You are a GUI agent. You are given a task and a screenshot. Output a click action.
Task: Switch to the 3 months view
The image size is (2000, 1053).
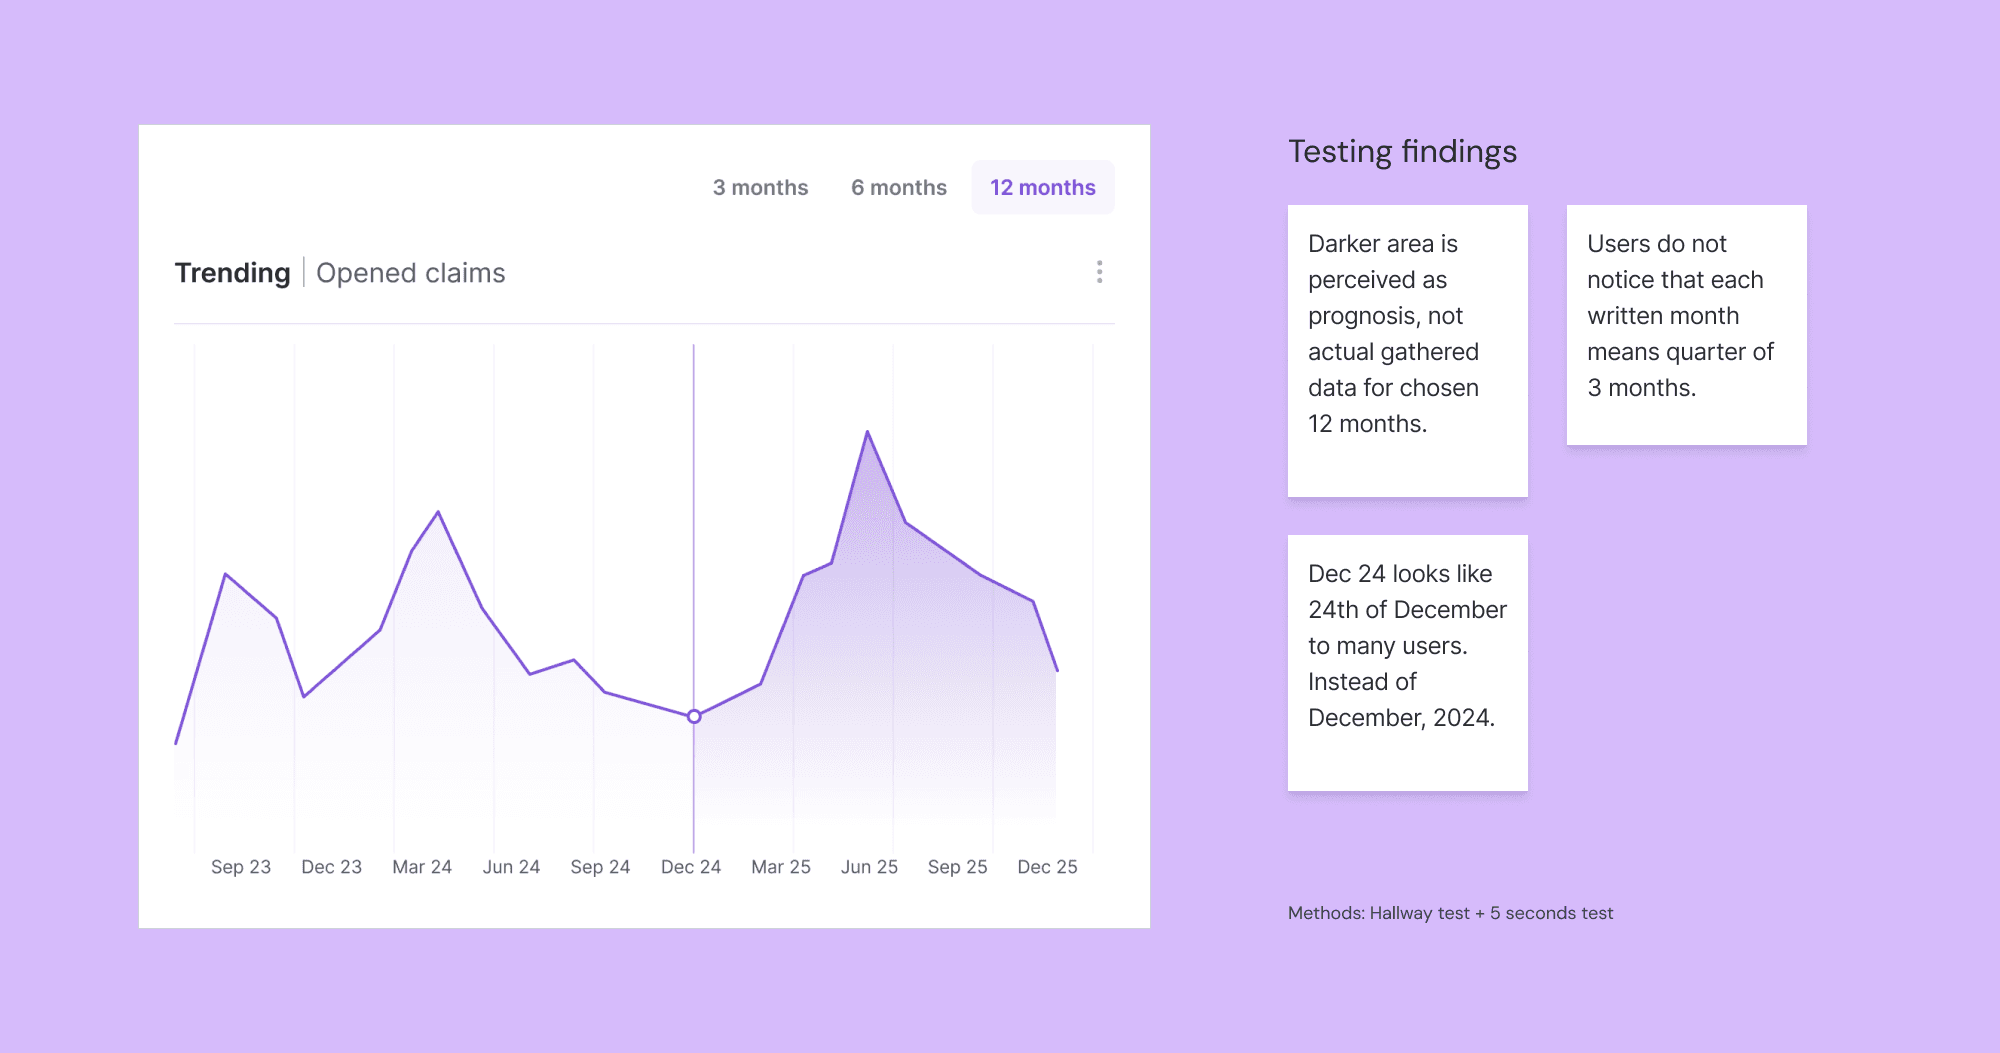pyautogui.click(x=760, y=187)
